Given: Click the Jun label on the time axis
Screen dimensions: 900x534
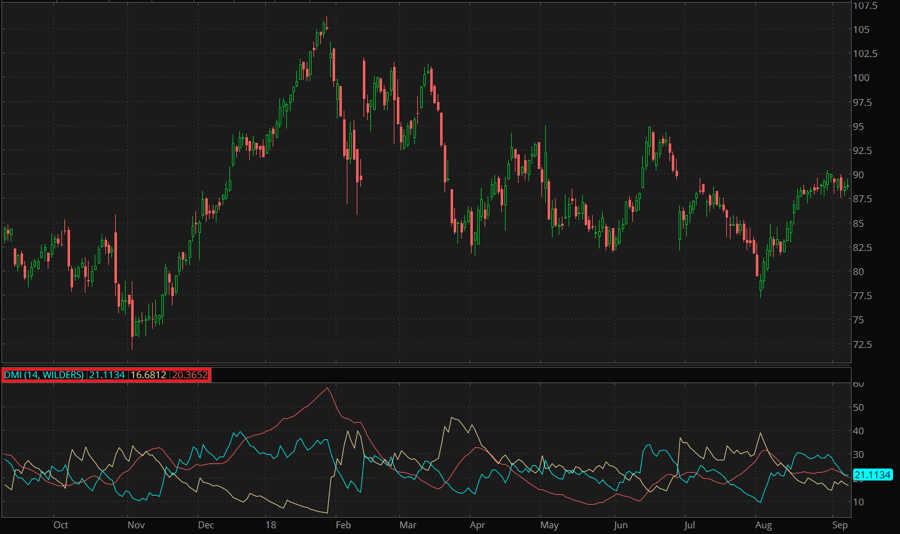Looking at the screenshot, I should click(621, 524).
